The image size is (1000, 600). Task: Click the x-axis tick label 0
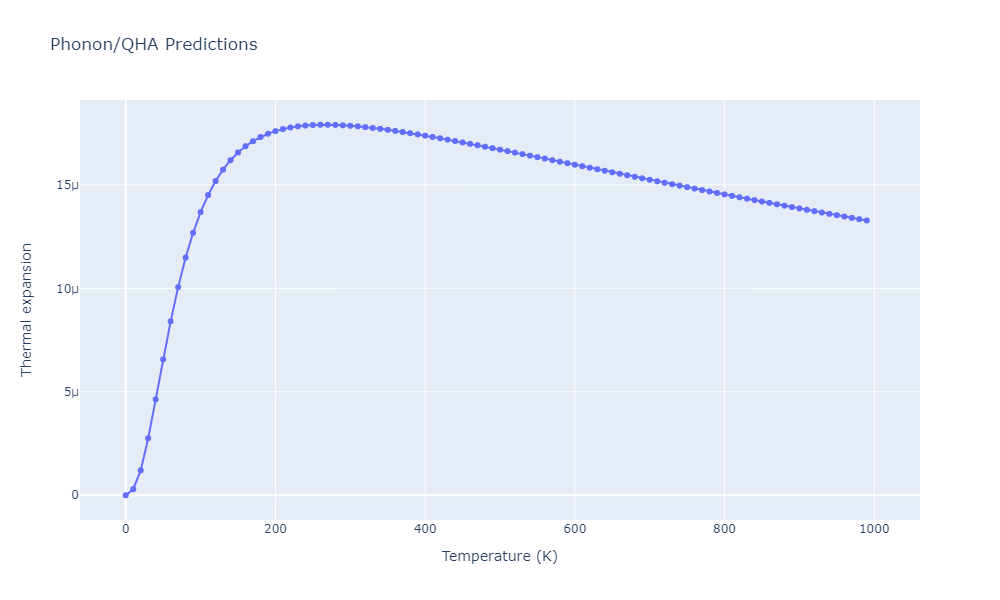pyautogui.click(x=125, y=530)
